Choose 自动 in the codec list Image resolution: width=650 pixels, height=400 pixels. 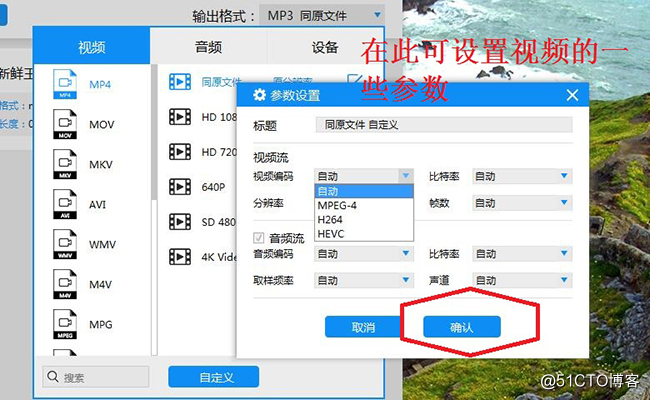(364, 191)
